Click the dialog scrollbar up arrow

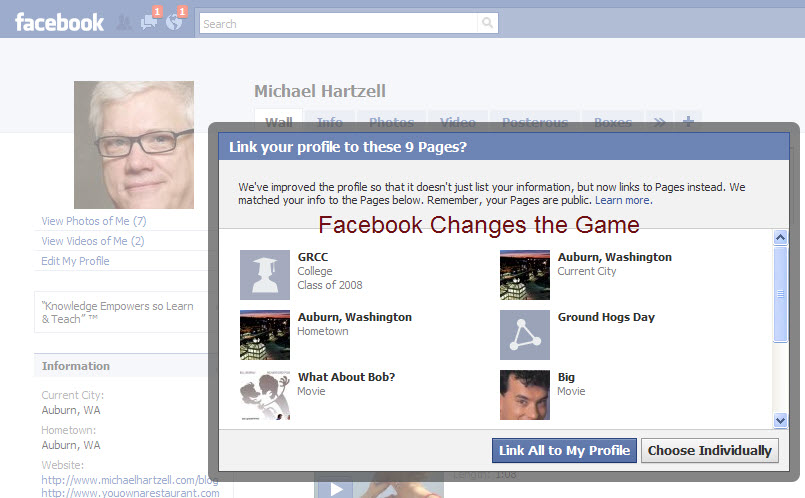[x=780, y=237]
